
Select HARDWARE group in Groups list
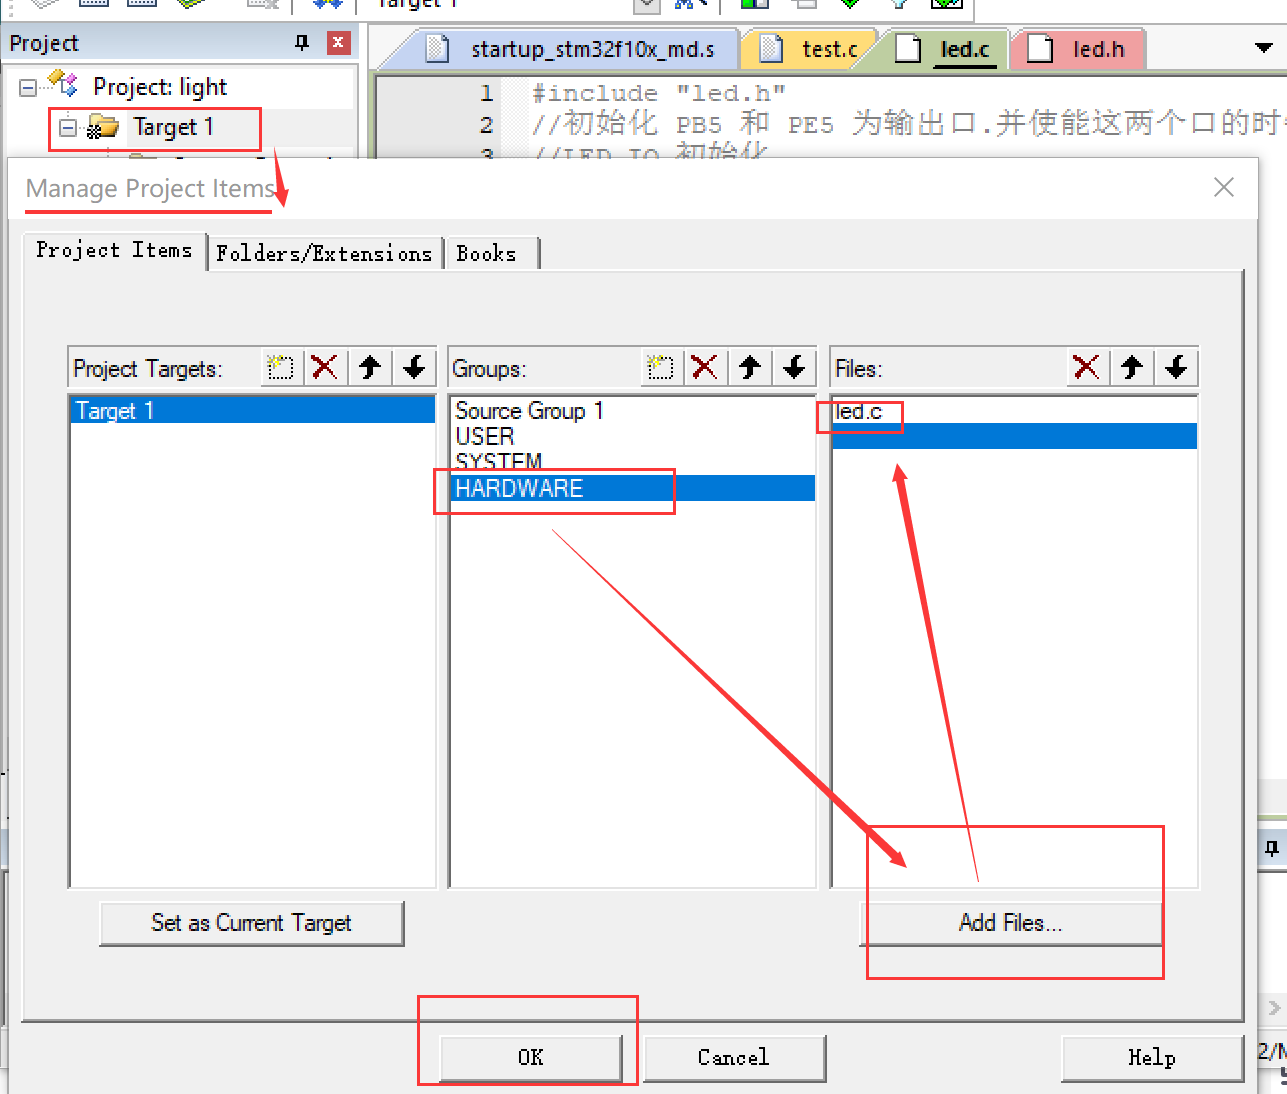pyautogui.click(x=632, y=488)
